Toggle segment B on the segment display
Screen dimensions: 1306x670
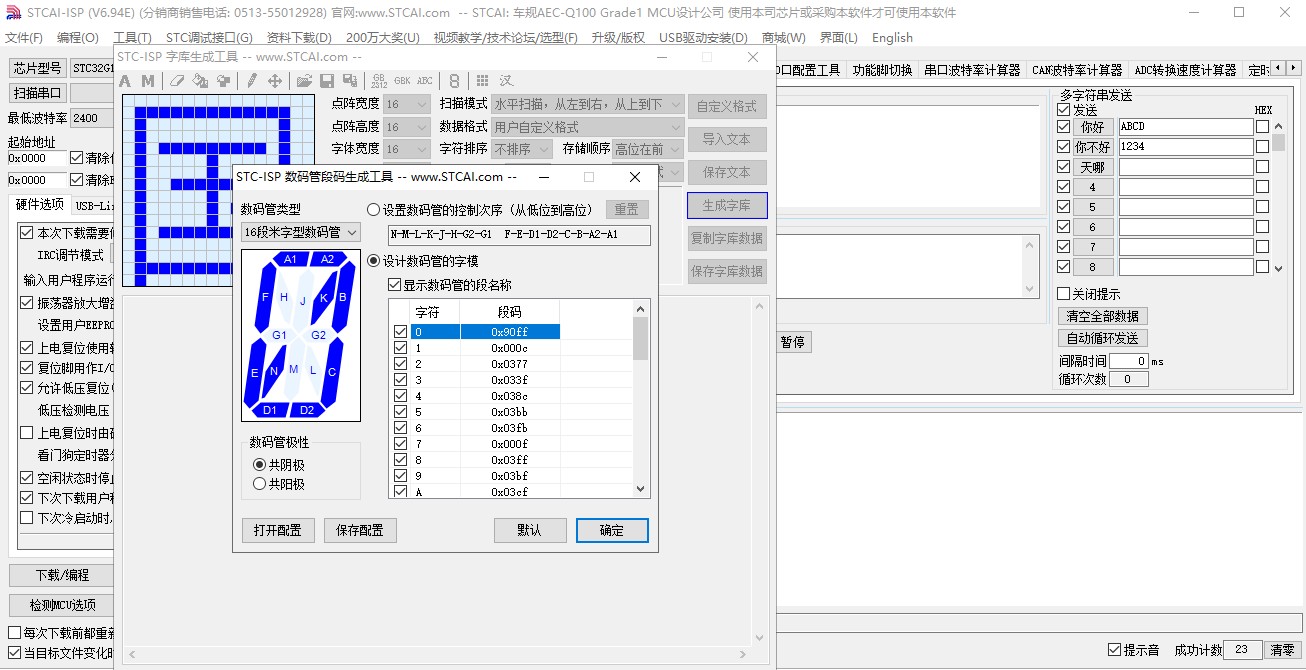342,297
